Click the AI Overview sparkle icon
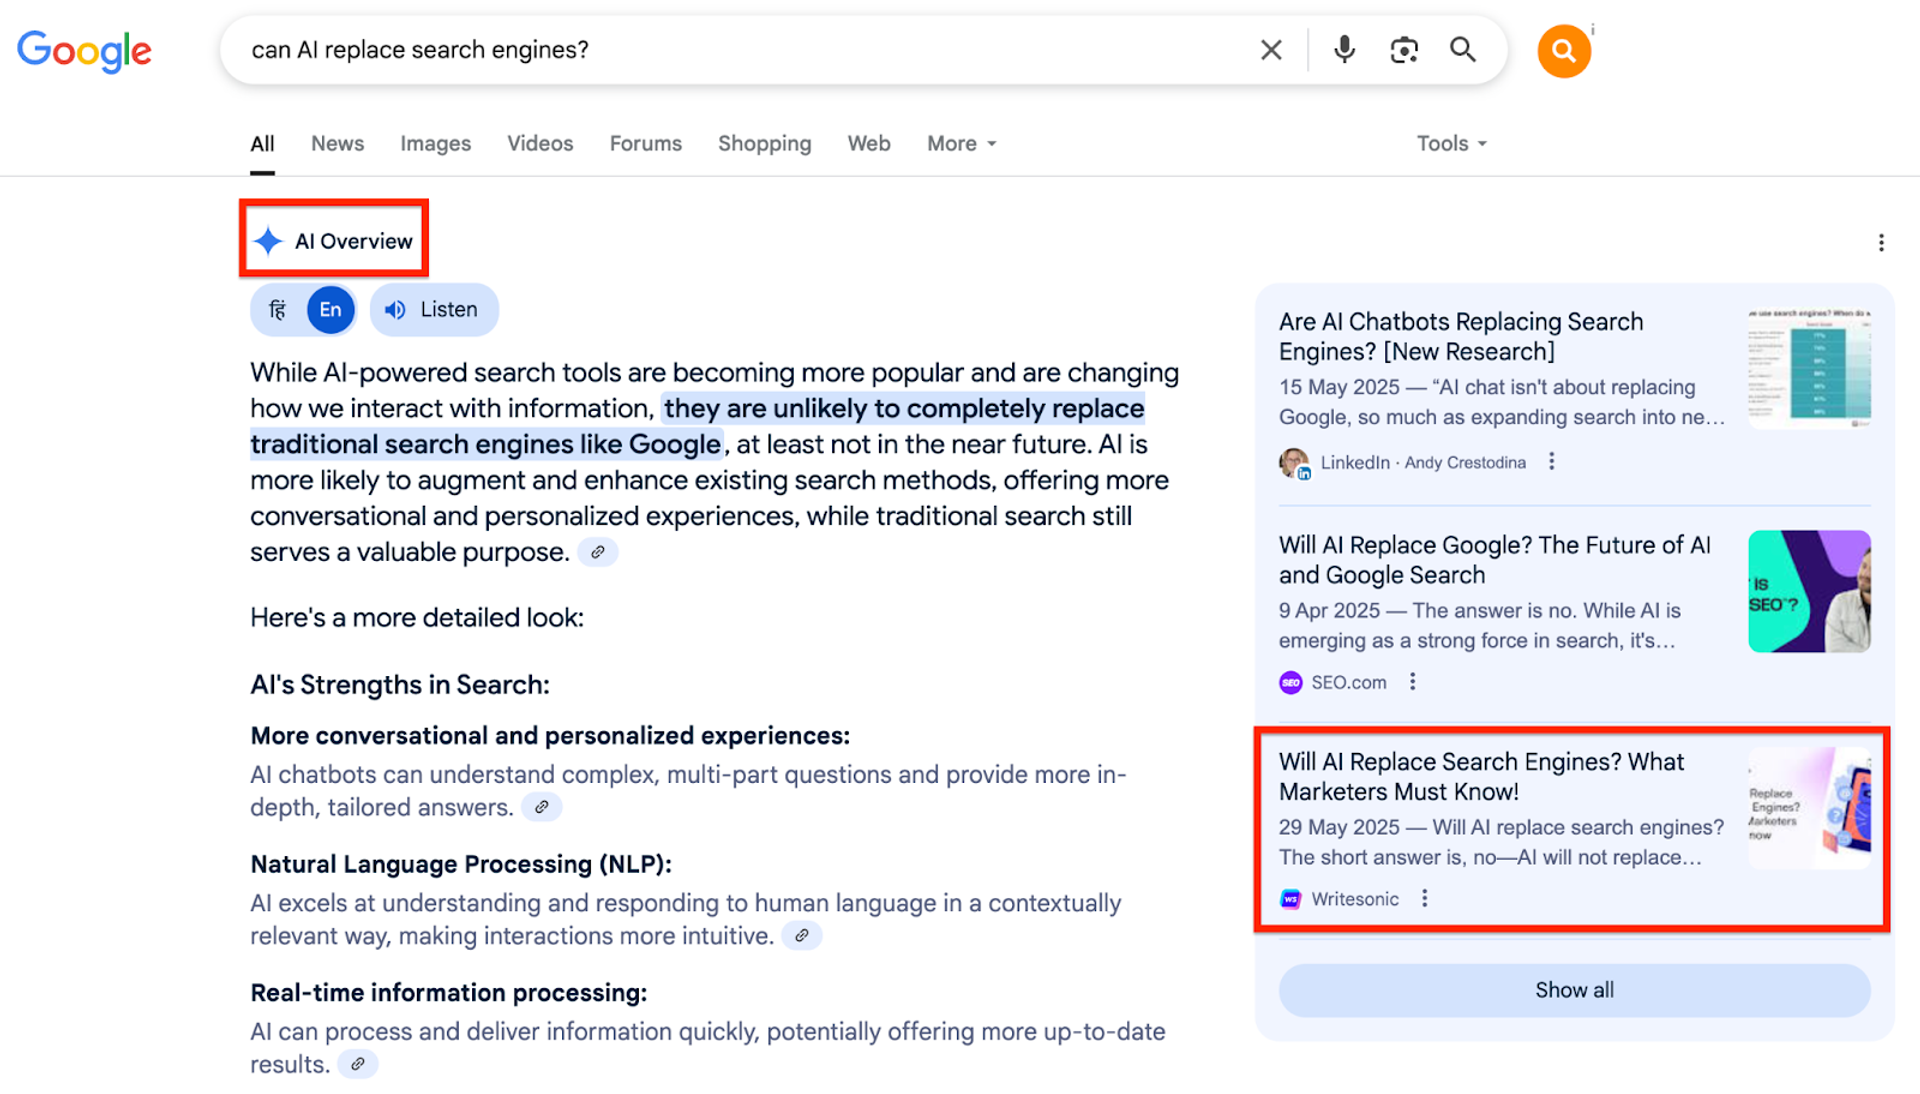The height and width of the screenshot is (1094, 1920). tap(268, 241)
